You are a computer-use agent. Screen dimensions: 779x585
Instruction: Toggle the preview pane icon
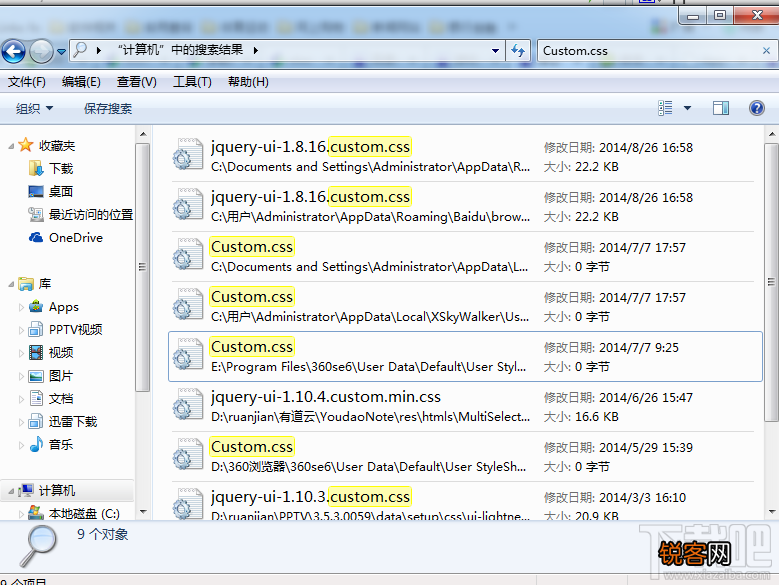[x=720, y=108]
